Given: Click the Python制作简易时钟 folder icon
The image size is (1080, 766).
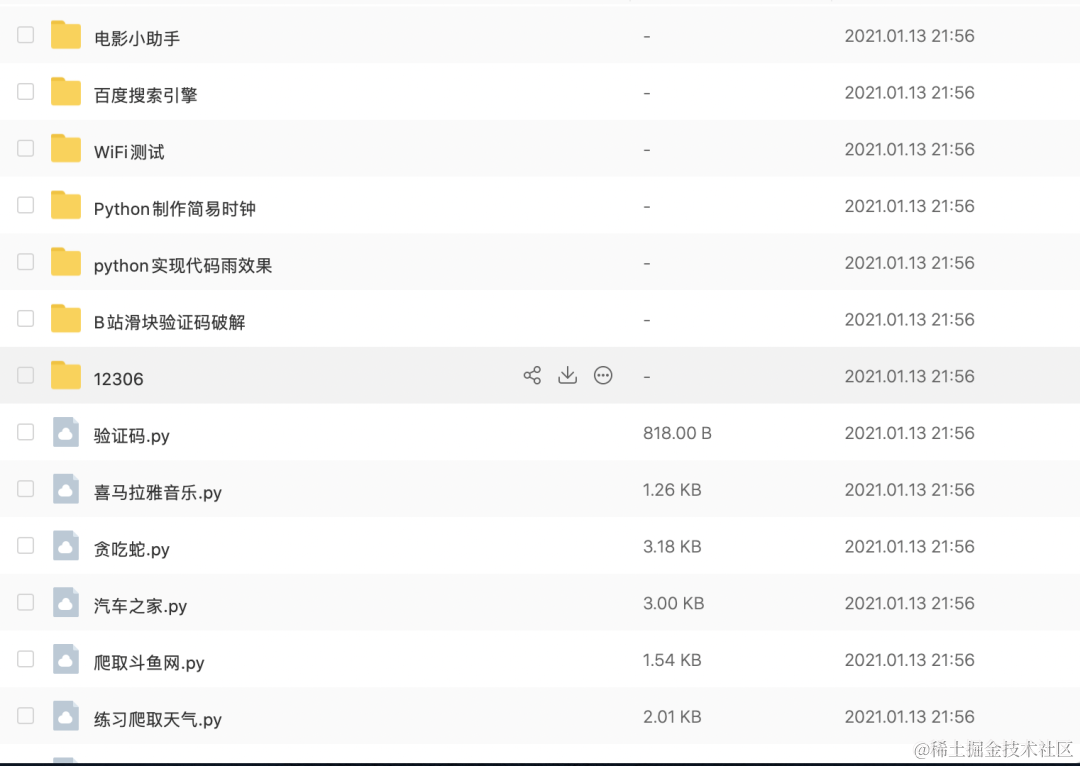Looking at the screenshot, I should (66, 205).
